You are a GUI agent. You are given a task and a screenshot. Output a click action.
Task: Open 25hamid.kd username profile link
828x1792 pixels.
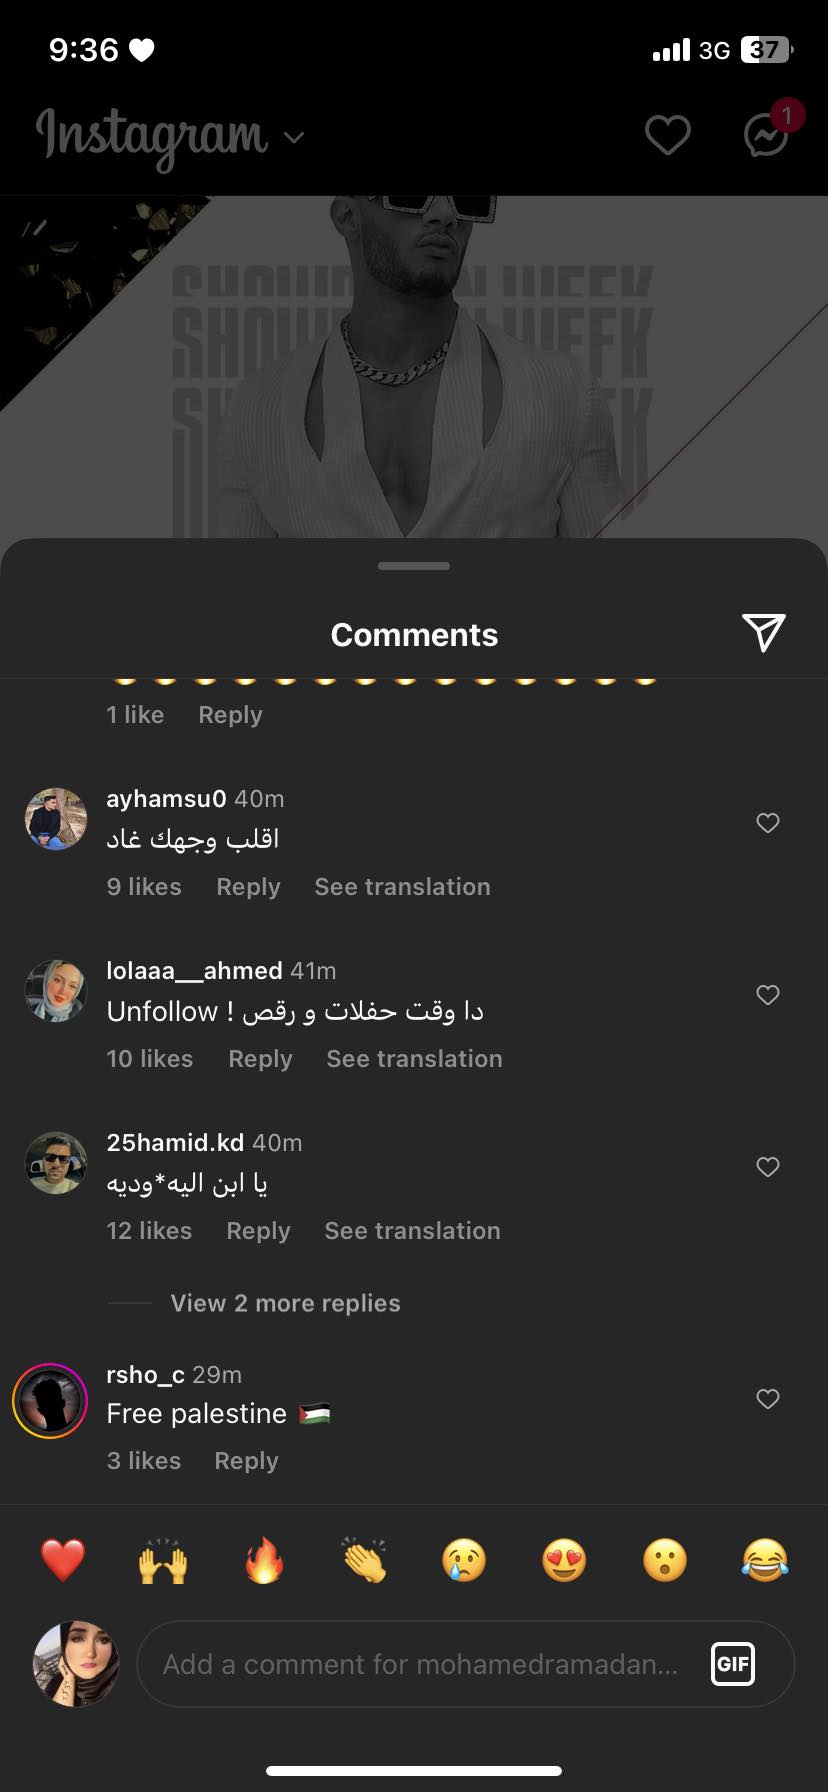click(x=175, y=1143)
